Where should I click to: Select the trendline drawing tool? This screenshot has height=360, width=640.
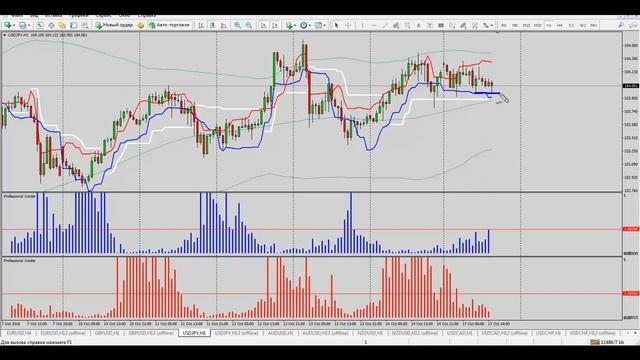[x=384, y=25]
